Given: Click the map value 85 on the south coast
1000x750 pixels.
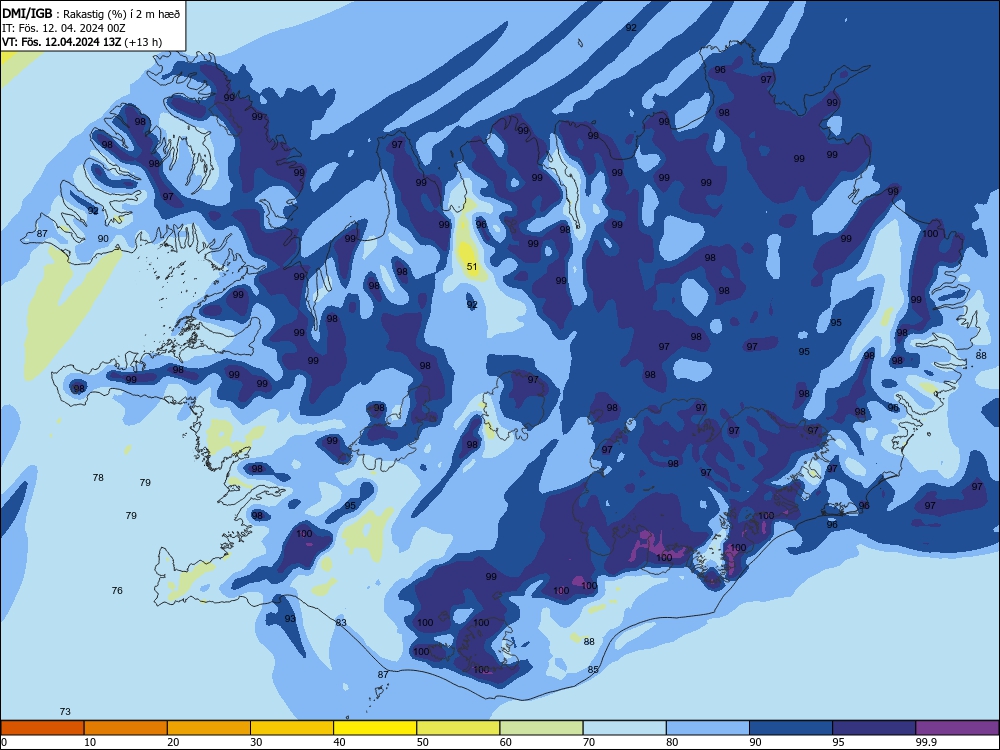Looking at the screenshot, I should coord(593,670).
